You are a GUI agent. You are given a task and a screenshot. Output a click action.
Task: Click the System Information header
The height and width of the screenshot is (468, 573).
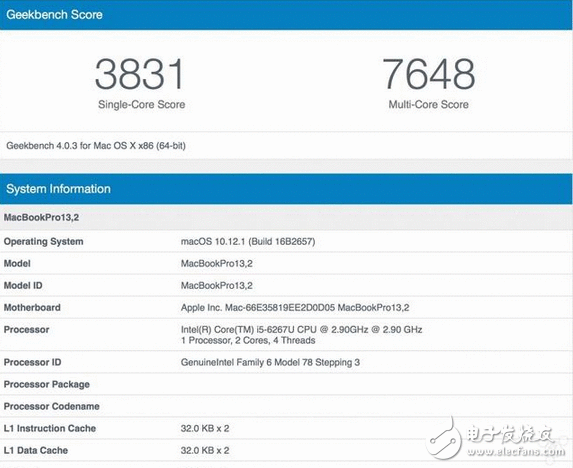286,189
